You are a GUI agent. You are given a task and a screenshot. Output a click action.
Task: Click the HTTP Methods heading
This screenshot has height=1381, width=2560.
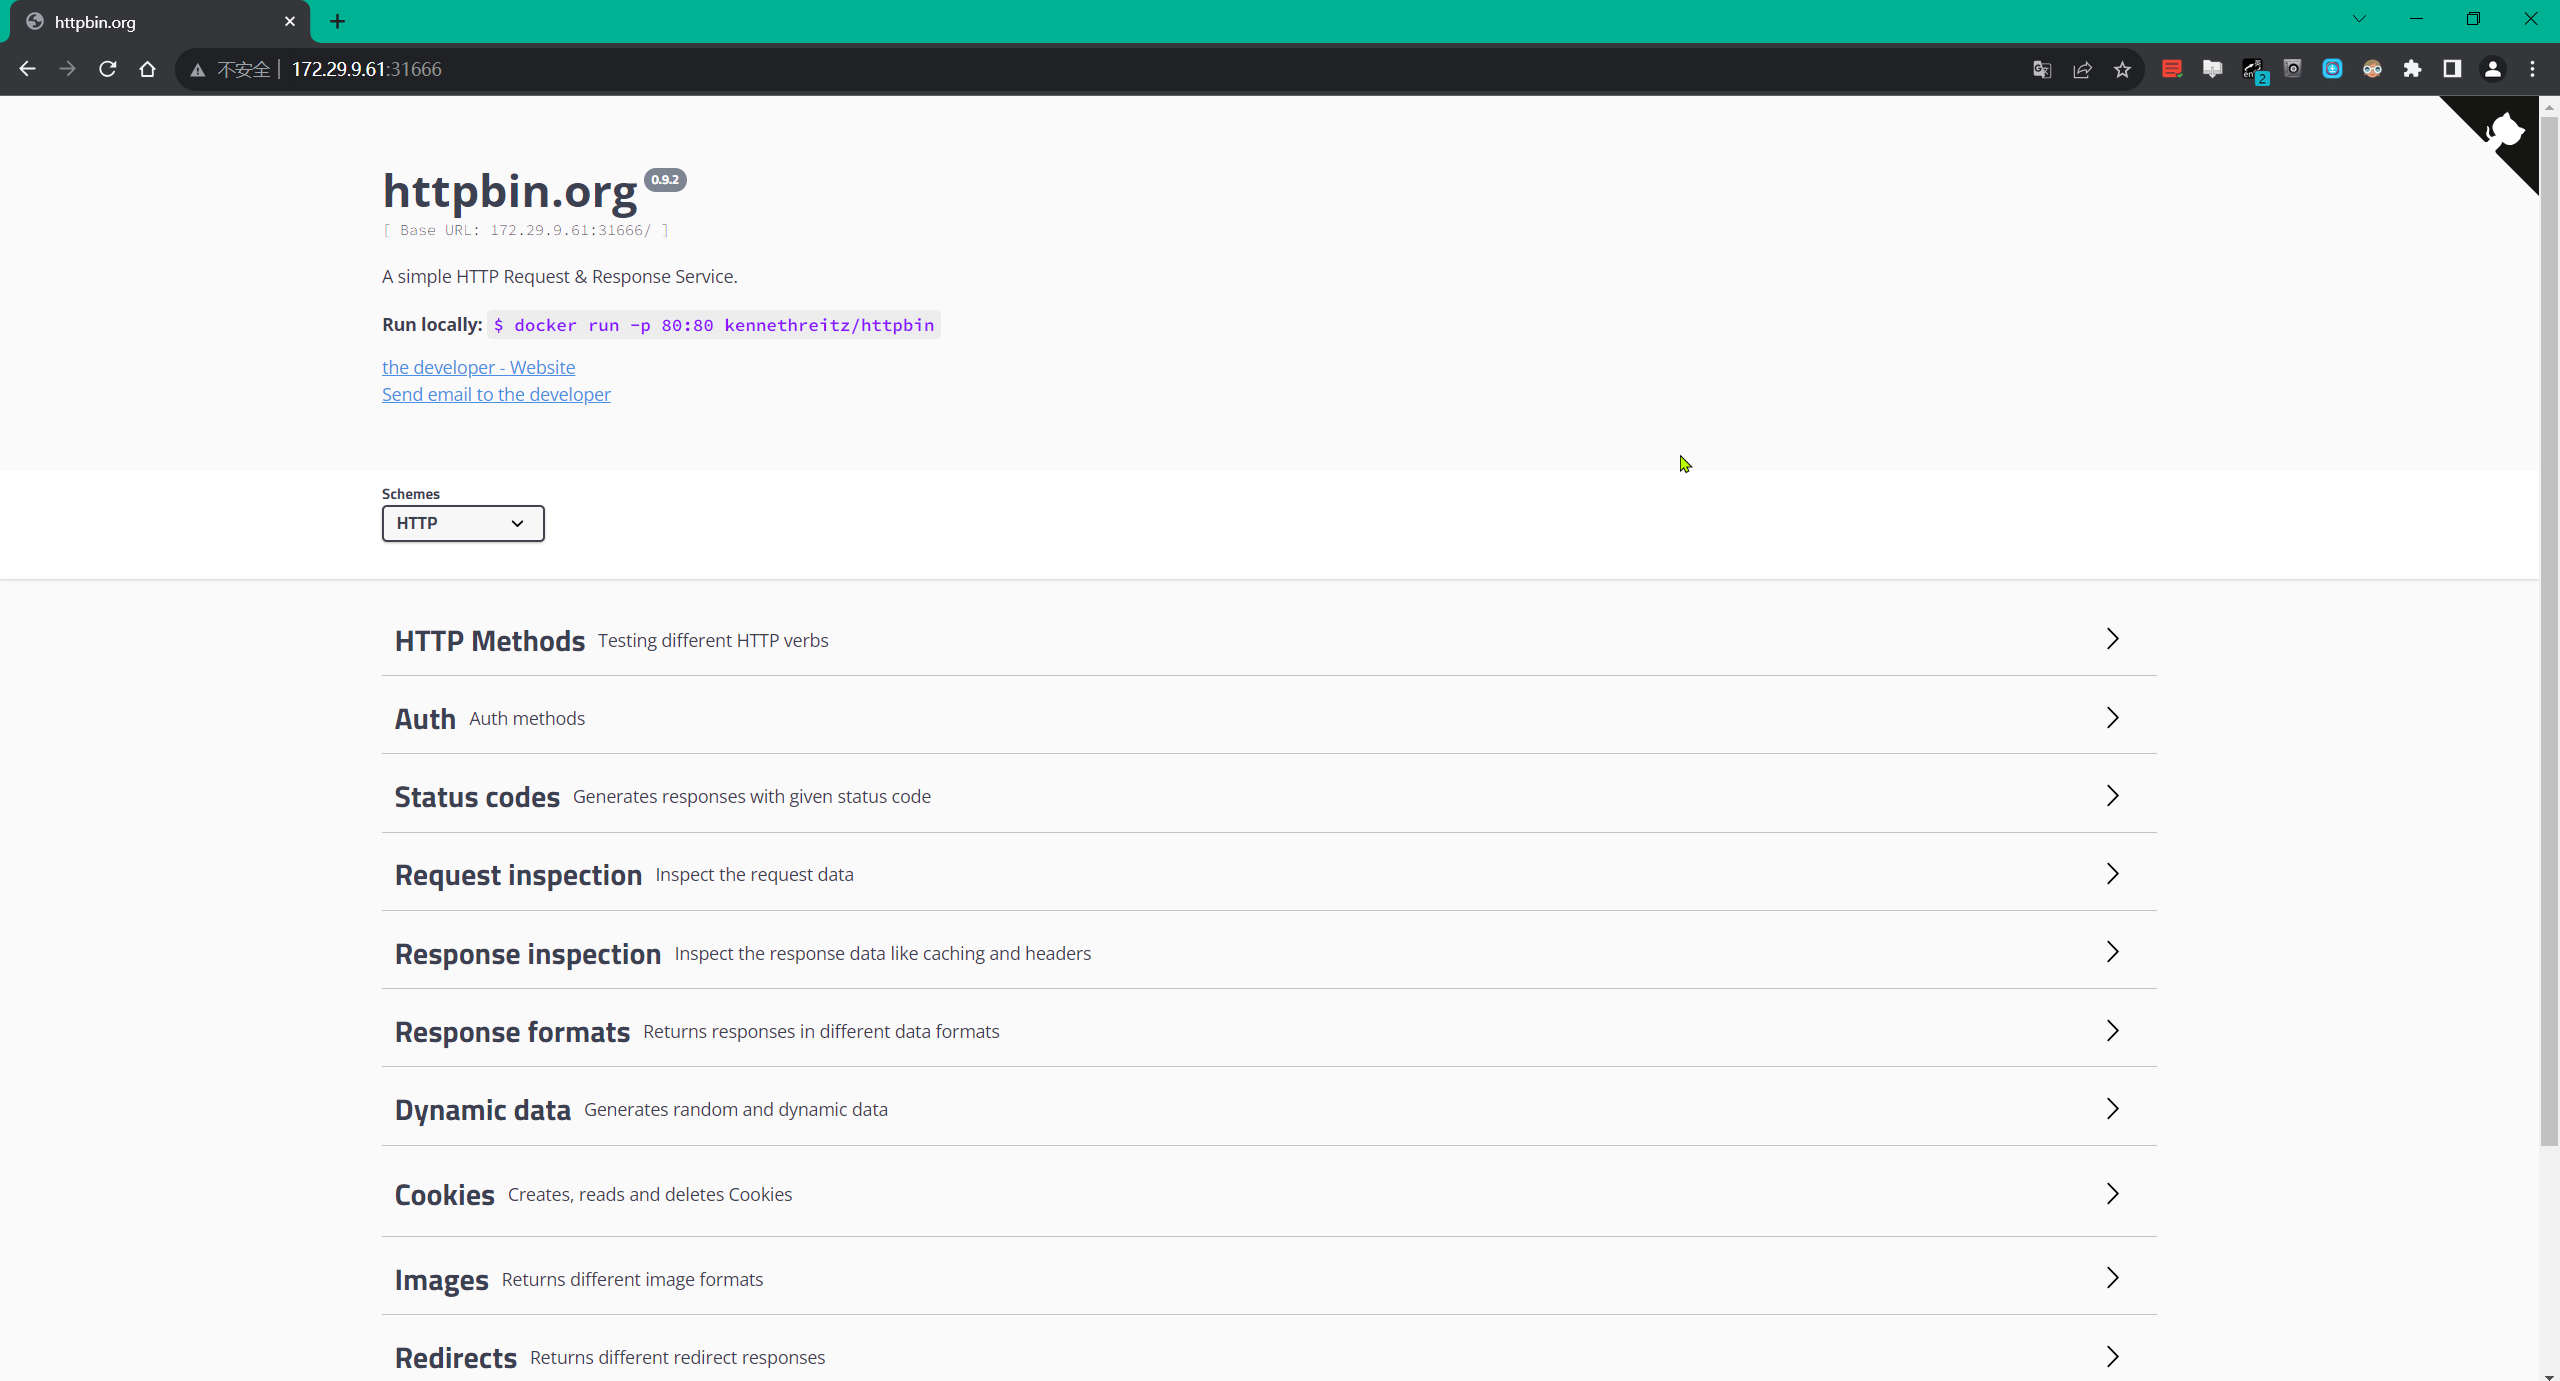pyautogui.click(x=490, y=641)
